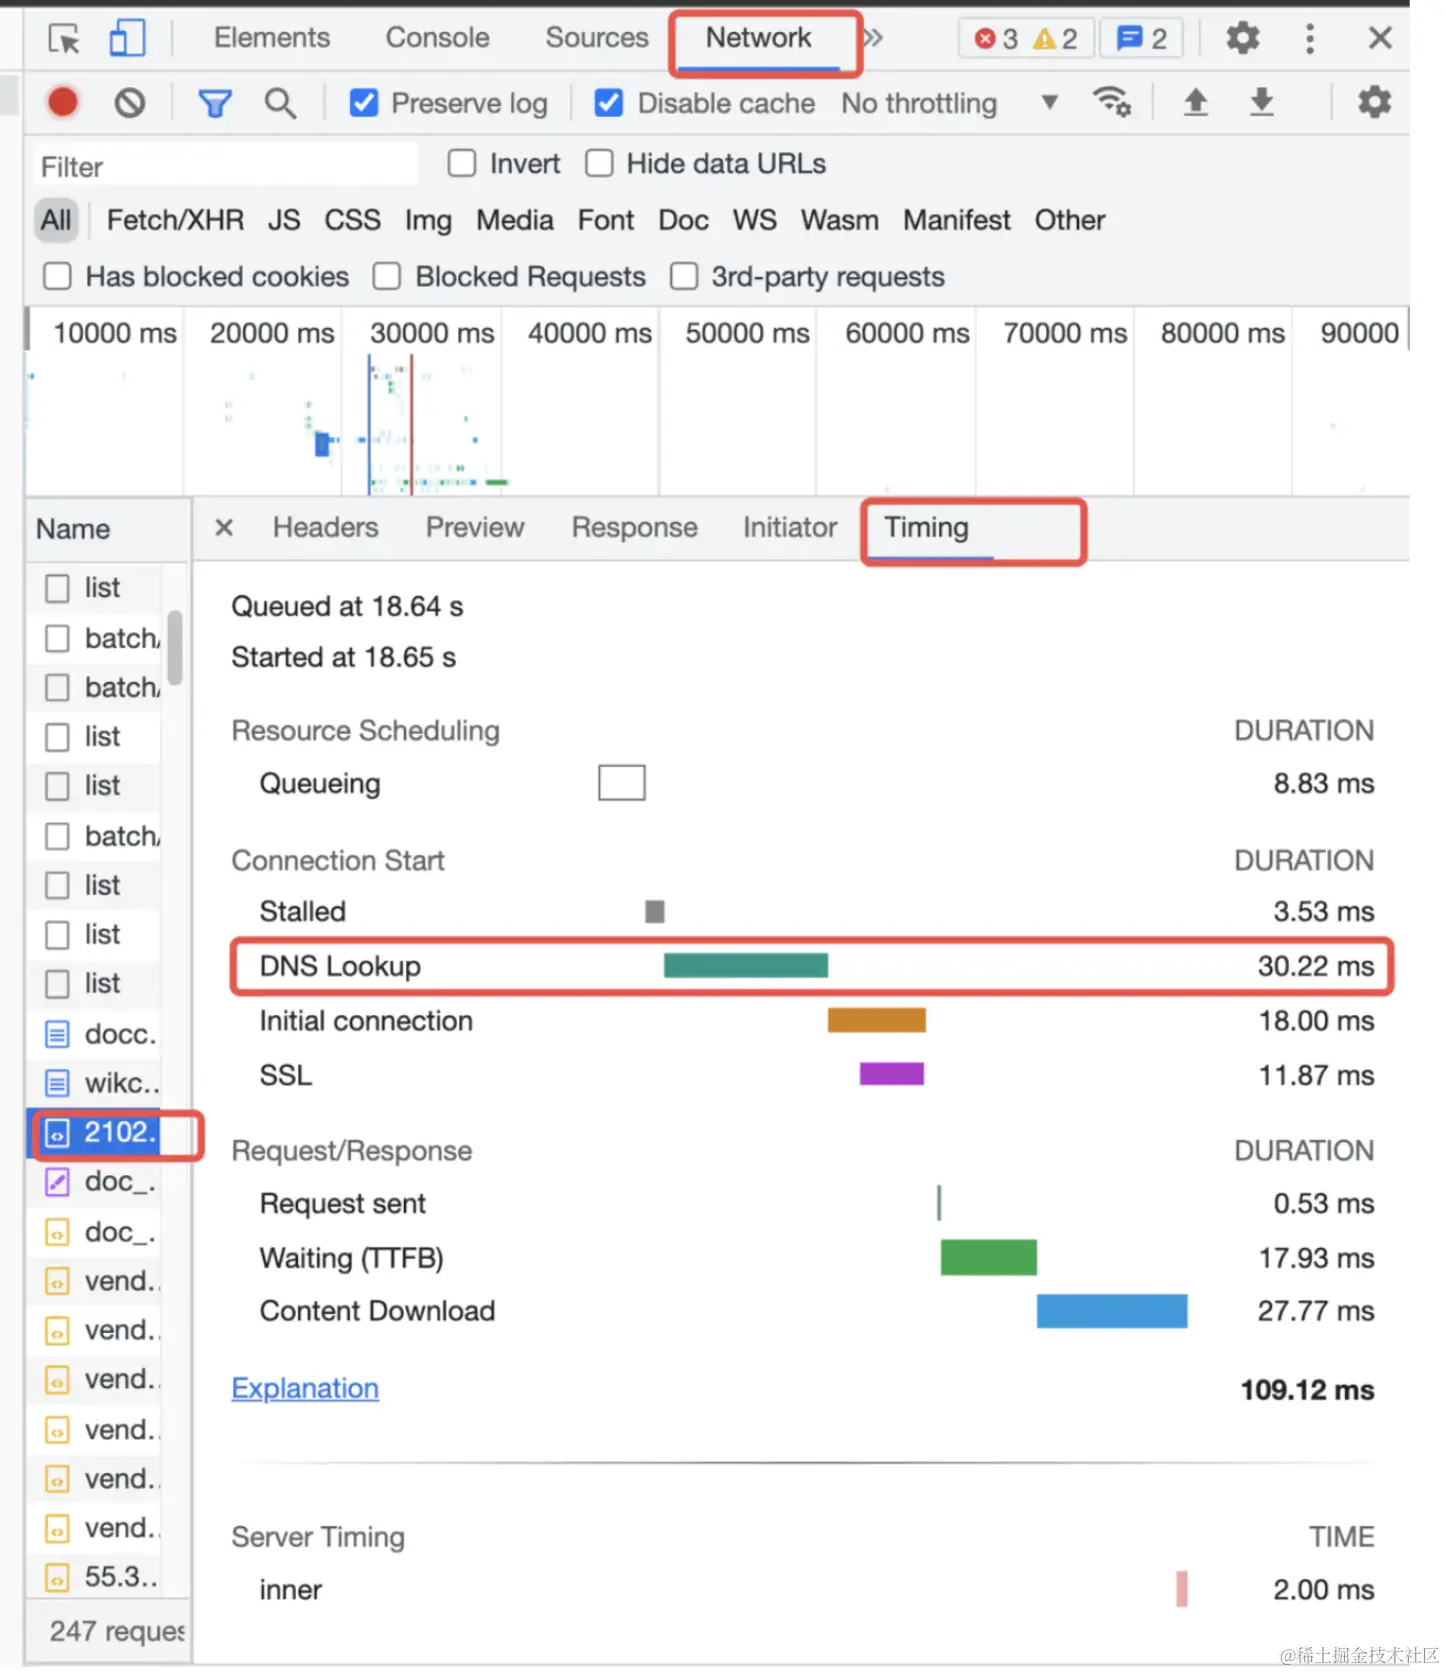Viewport: 1446px width, 1672px height.
Task: Filter requests by All types
Action: [x=56, y=220]
